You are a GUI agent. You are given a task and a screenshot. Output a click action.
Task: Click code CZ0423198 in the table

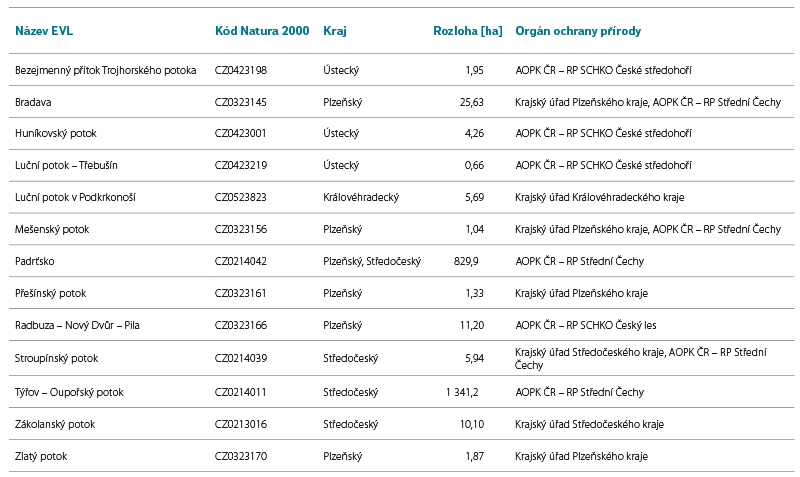point(241,70)
